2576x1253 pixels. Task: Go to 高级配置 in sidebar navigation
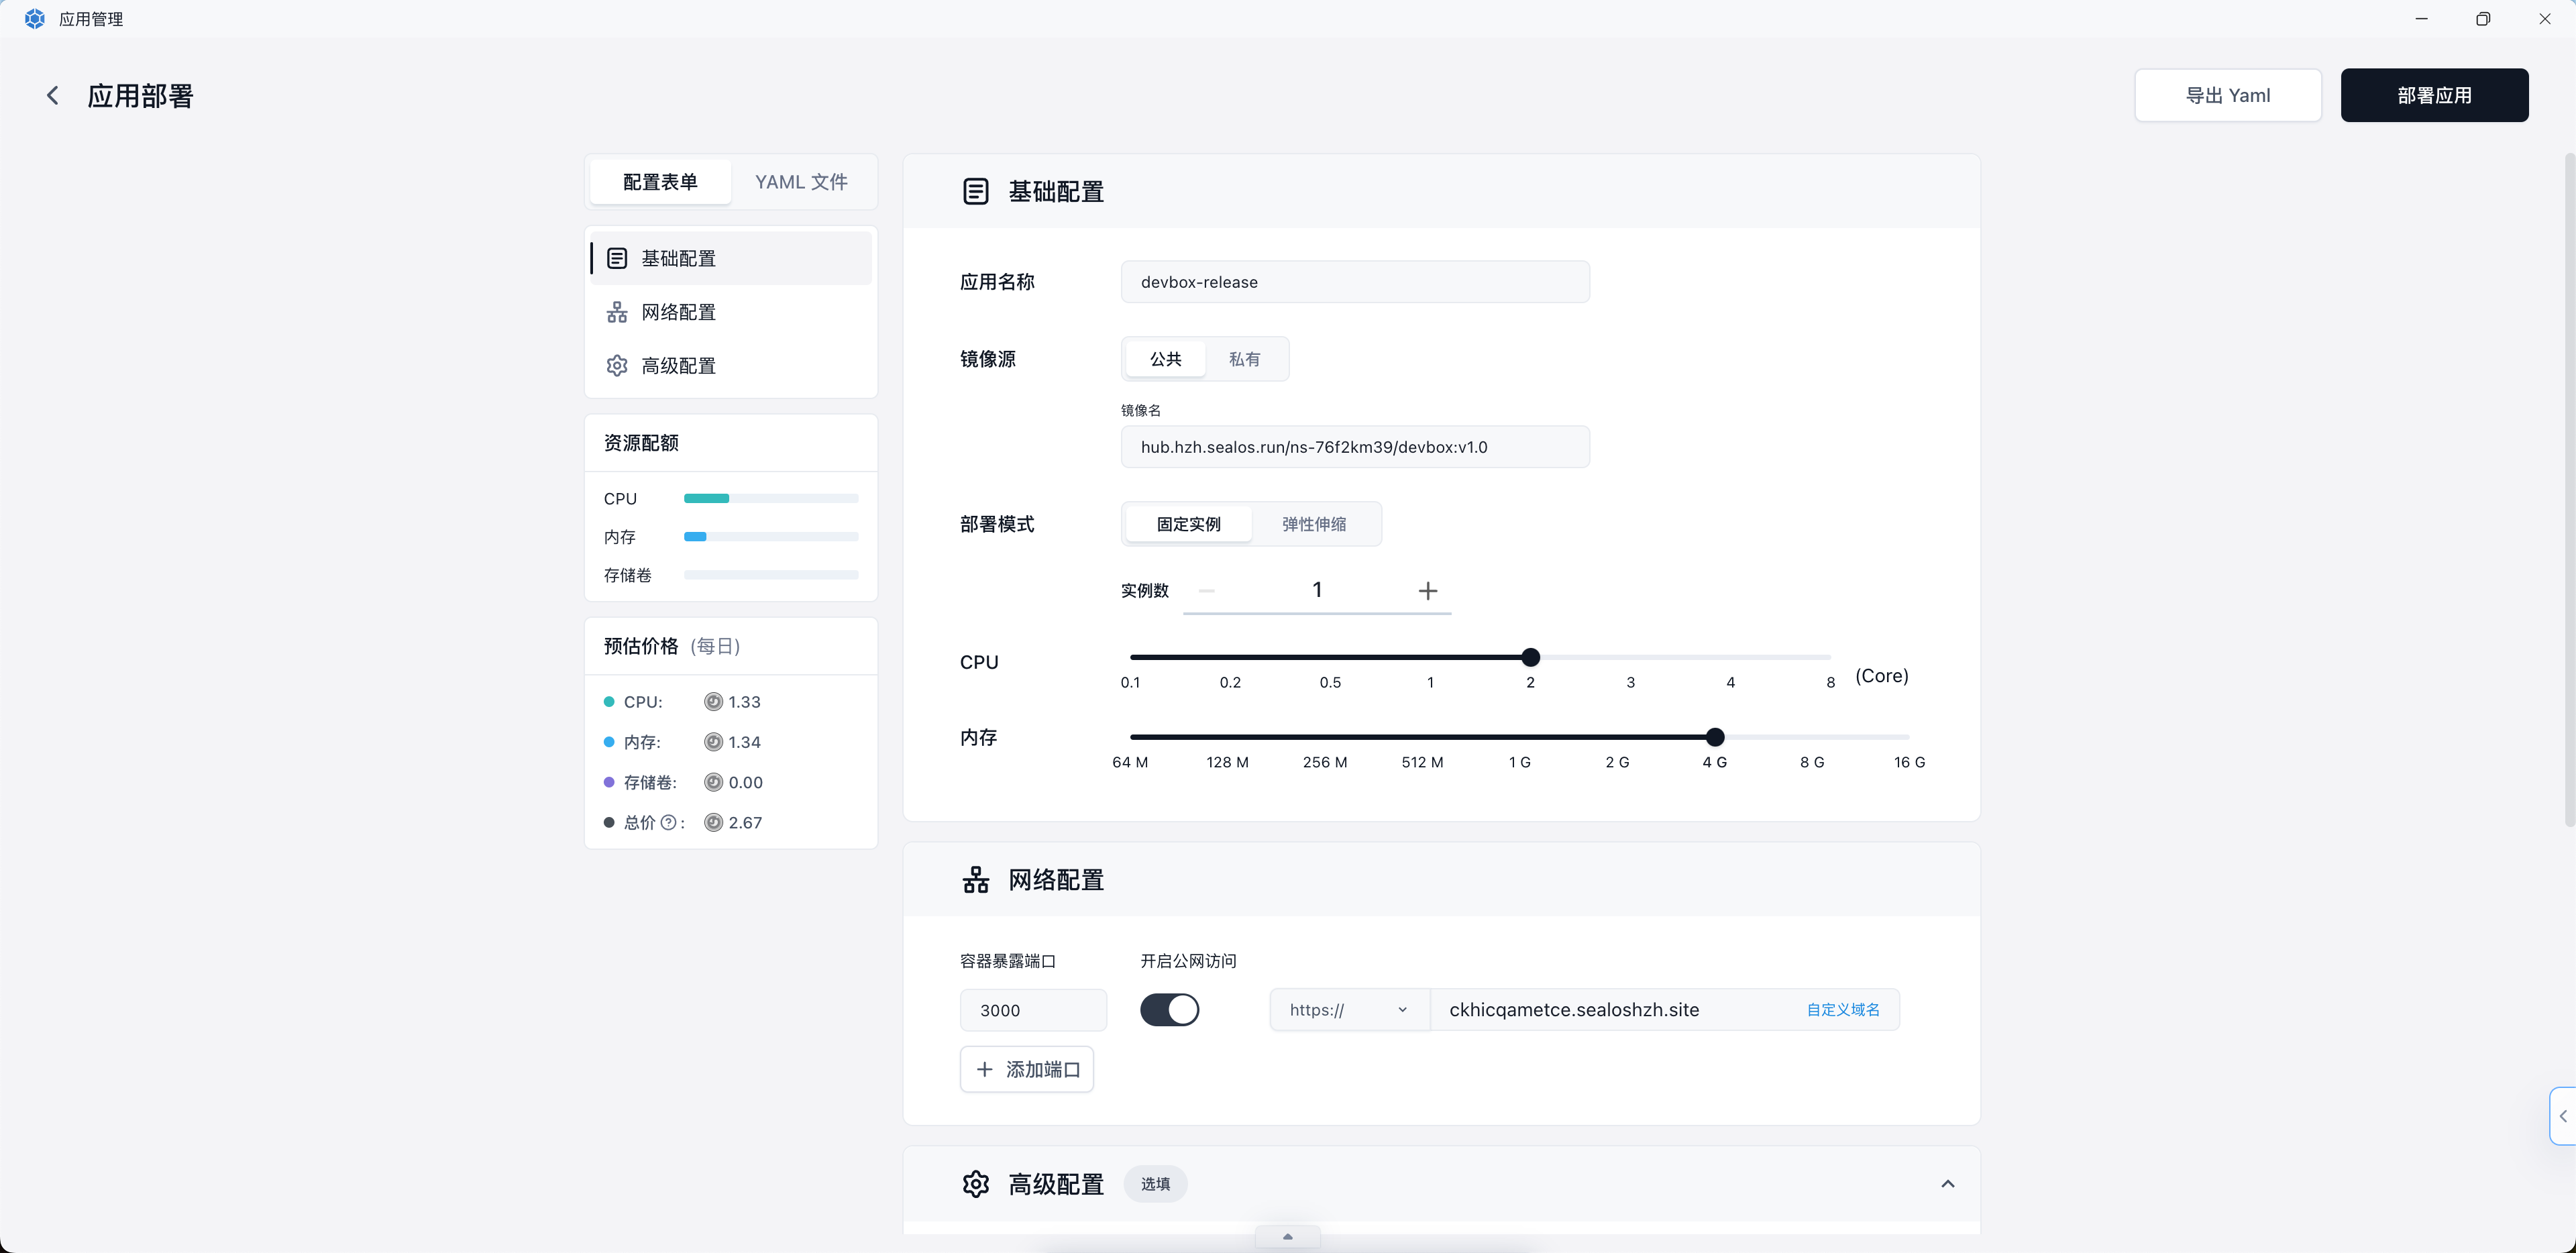pos(731,366)
